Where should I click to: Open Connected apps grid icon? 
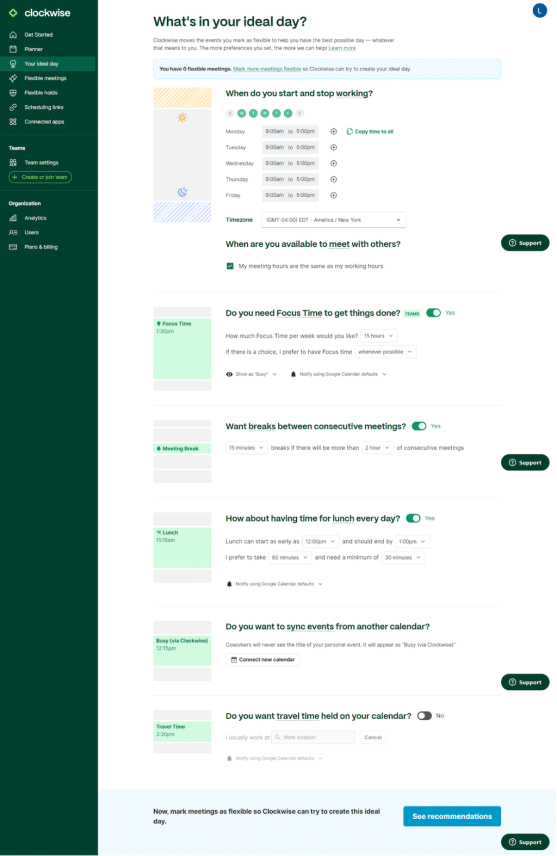tap(13, 122)
